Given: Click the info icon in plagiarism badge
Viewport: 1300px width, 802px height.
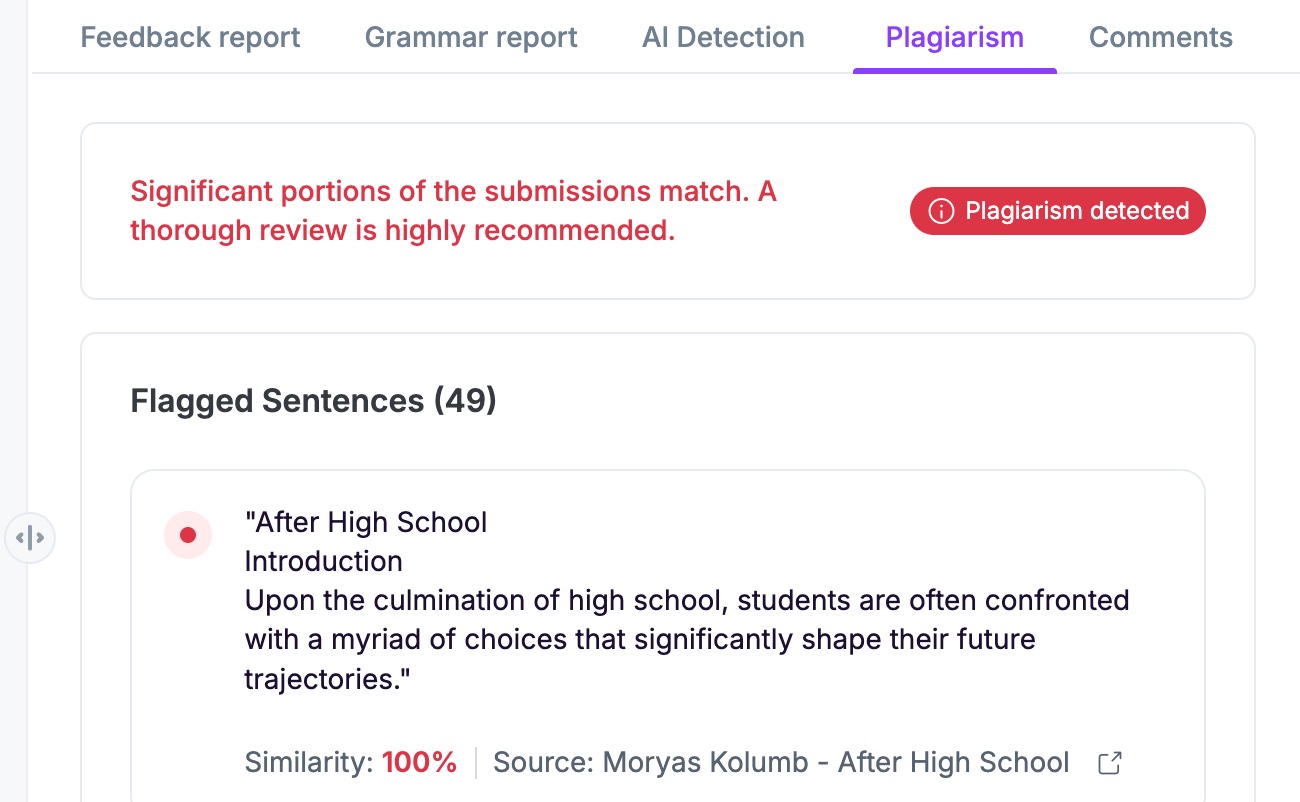Looking at the screenshot, I should point(940,211).
